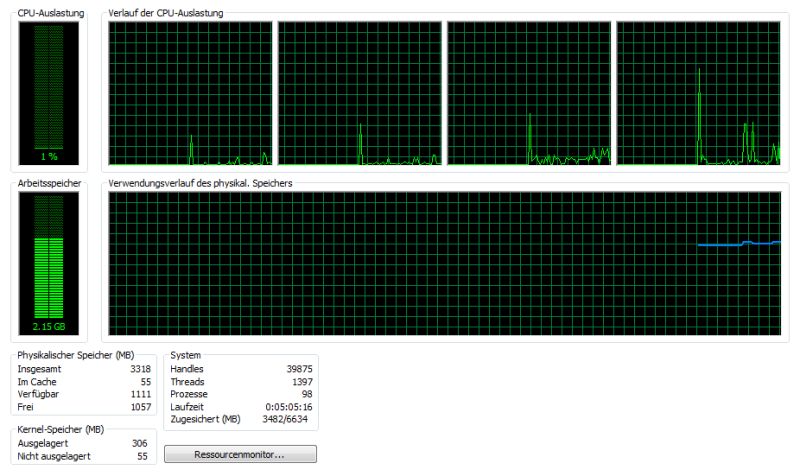
Task: Click the third CPU core history graph
Action: pyautogui.click(x=529, y=93)
